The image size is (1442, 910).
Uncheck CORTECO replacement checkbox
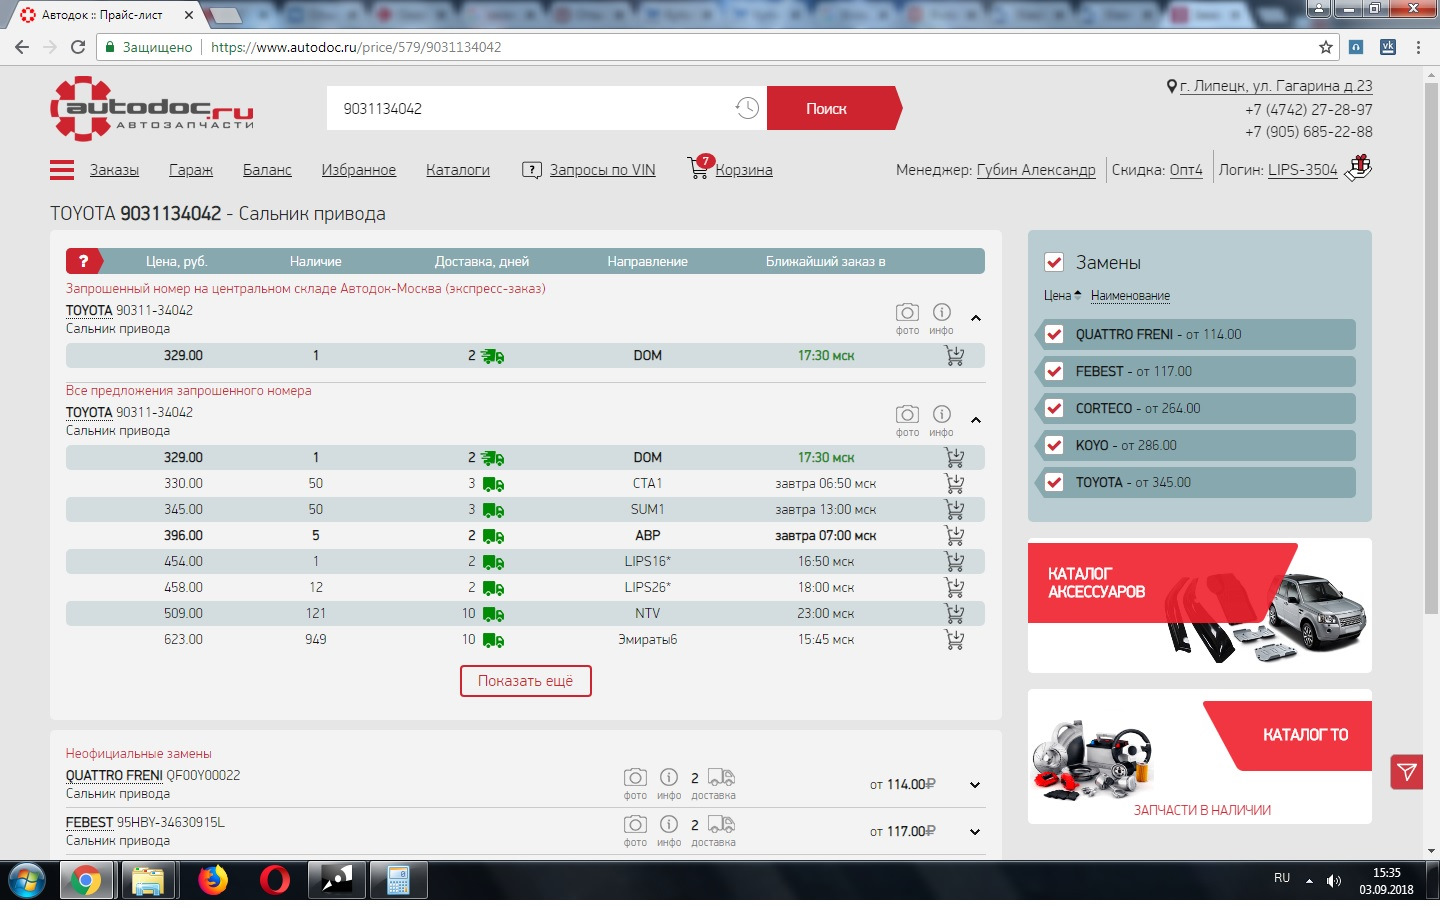pyautogui.click(x=1054, y=409)
